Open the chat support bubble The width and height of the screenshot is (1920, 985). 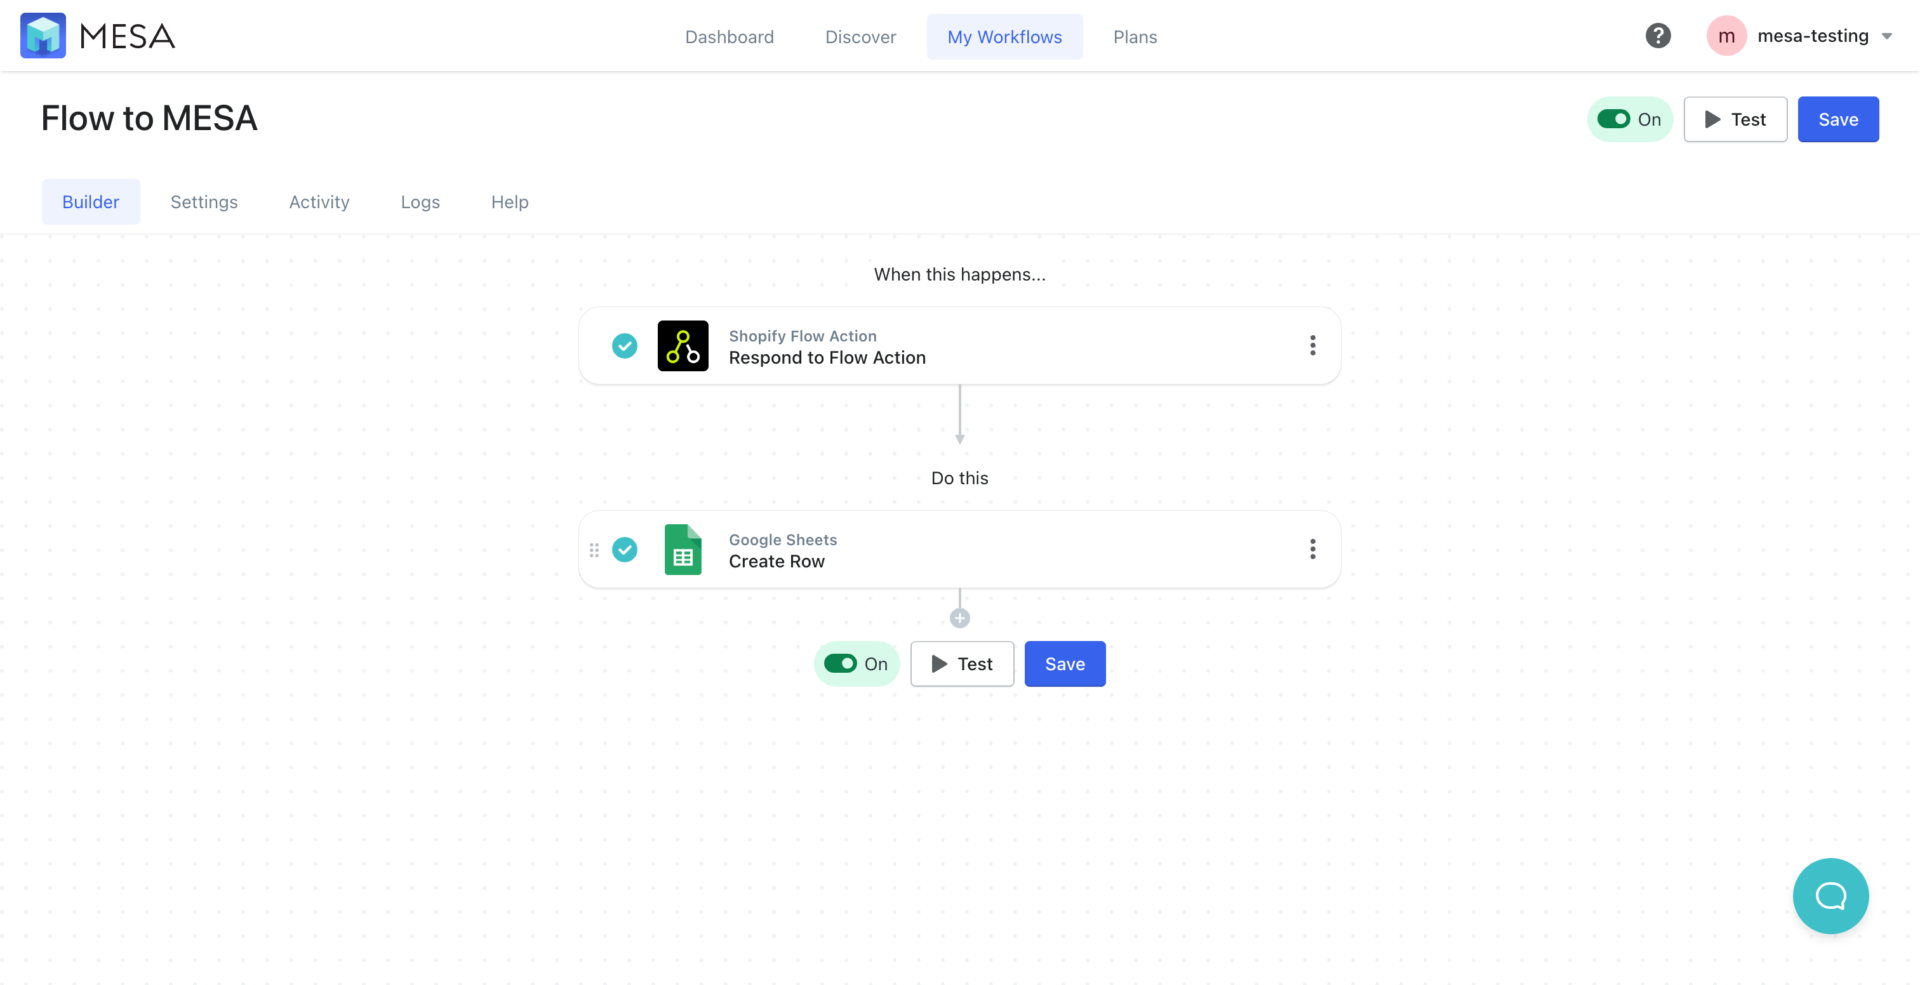[1831, 896]
